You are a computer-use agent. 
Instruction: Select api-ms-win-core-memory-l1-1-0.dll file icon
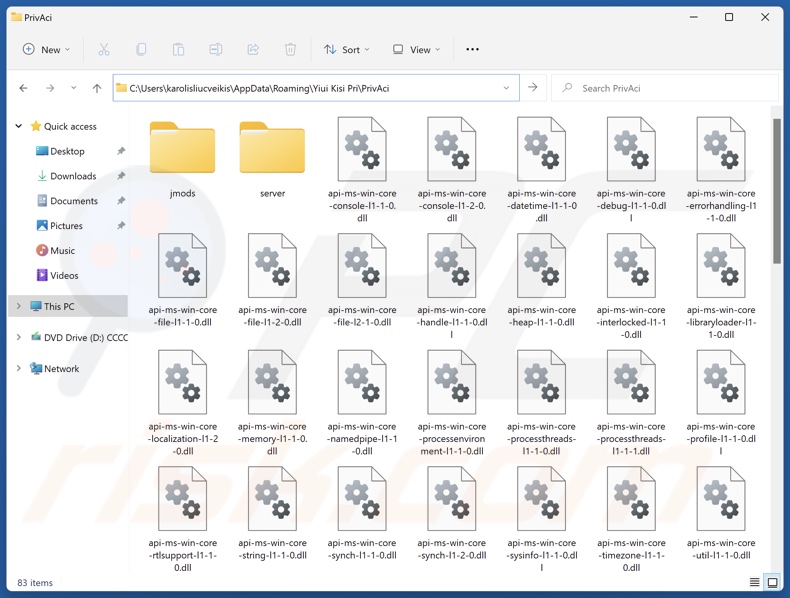point(272,382)
